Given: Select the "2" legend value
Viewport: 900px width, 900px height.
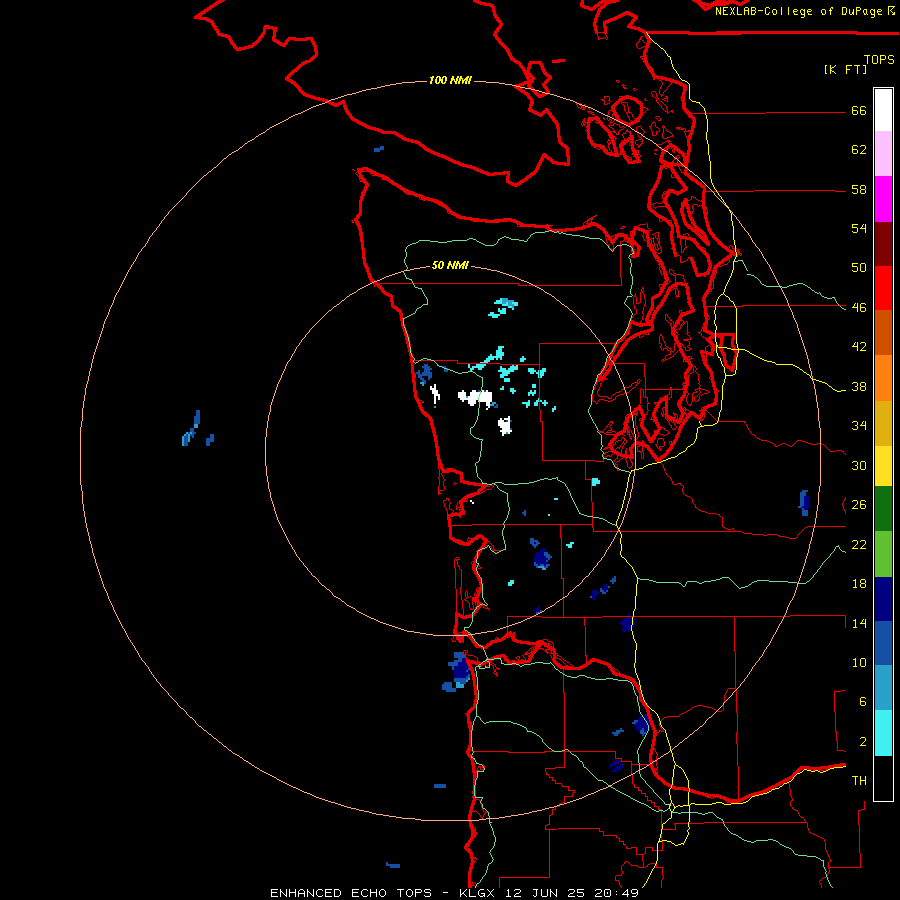Looking at the screenshot, I should 863,742.
